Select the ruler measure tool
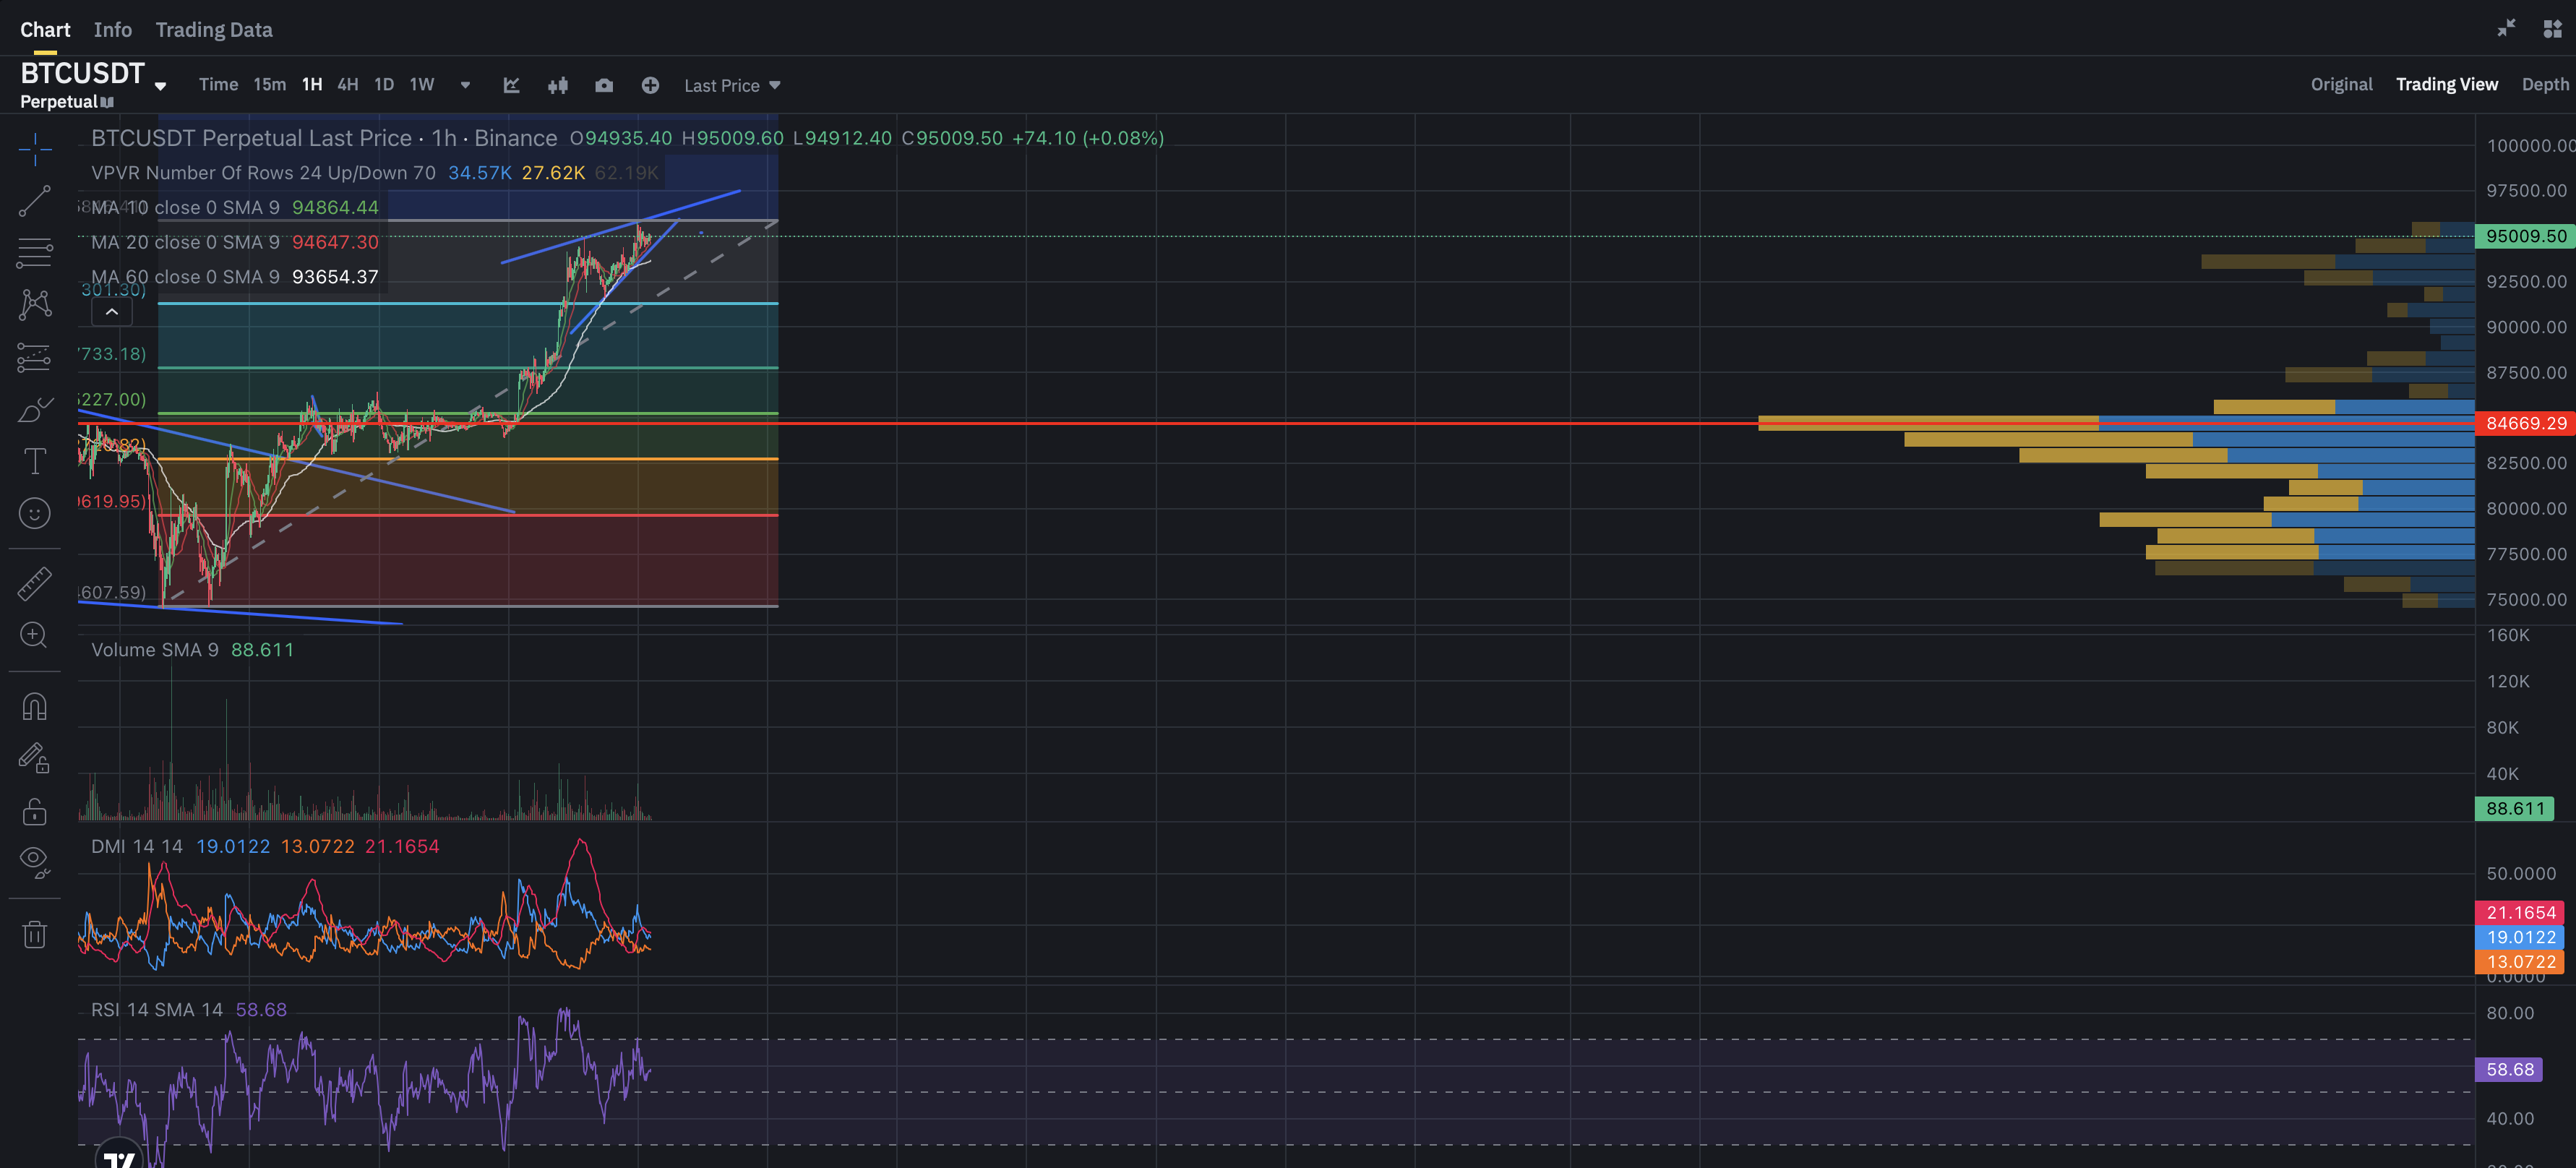The width and height of the screenshot is (2576, 1168). [34, 584]
